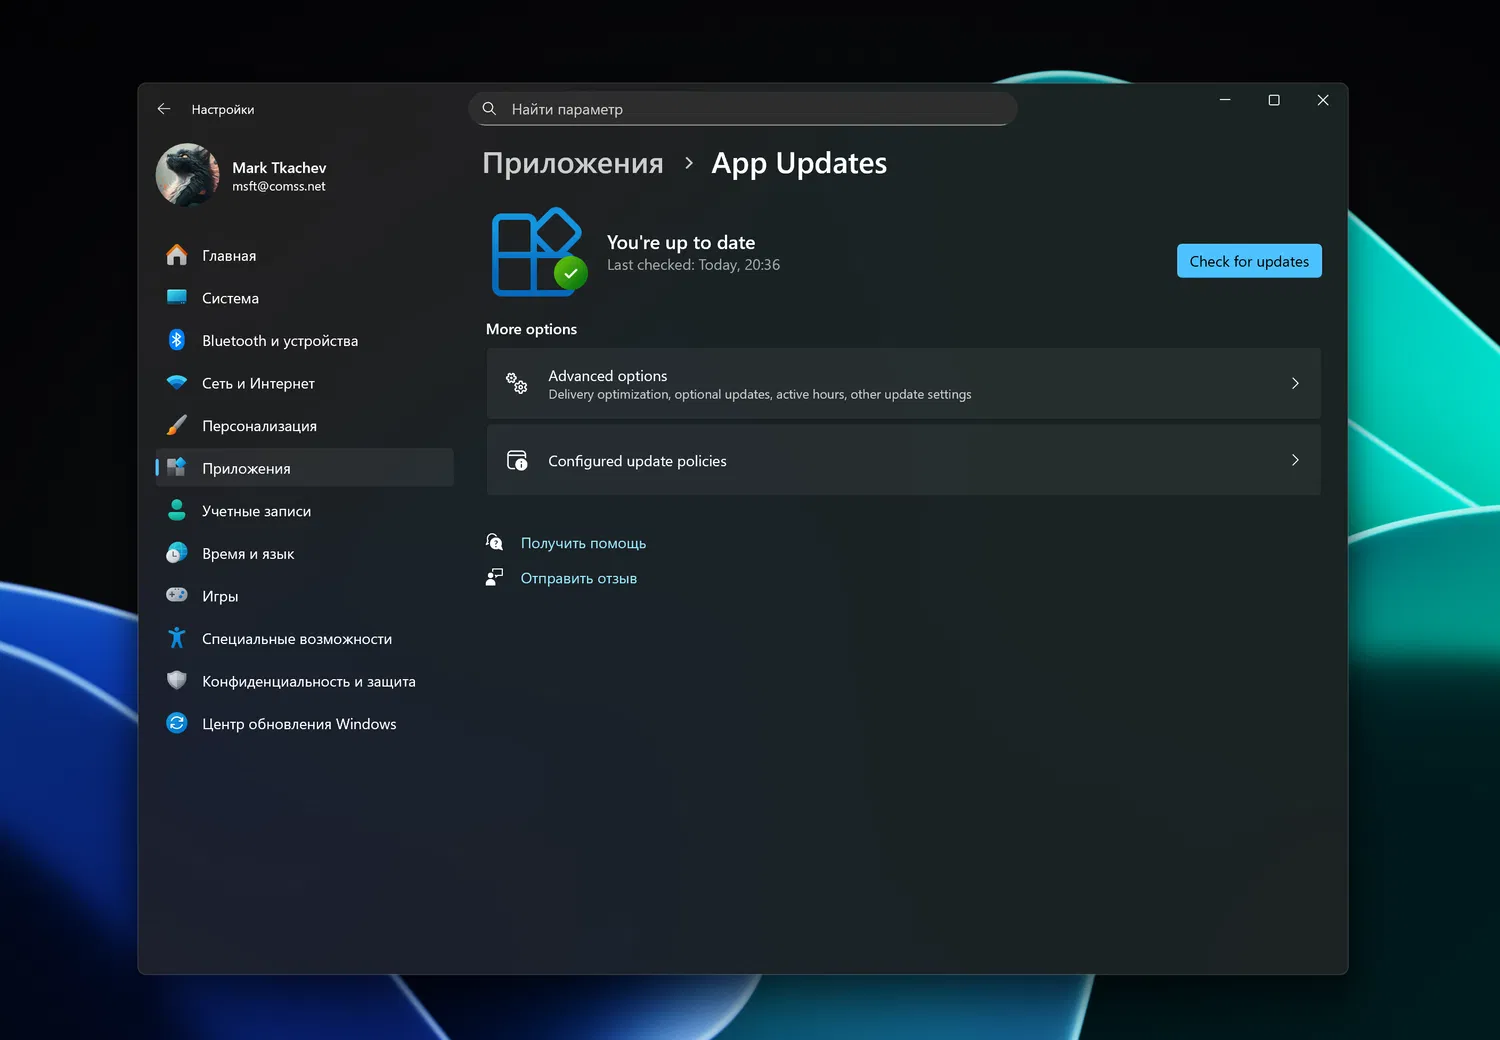Viewport: 1500px width, 1040px height.
Task: Open Персонализация settings
Action: 305,425
